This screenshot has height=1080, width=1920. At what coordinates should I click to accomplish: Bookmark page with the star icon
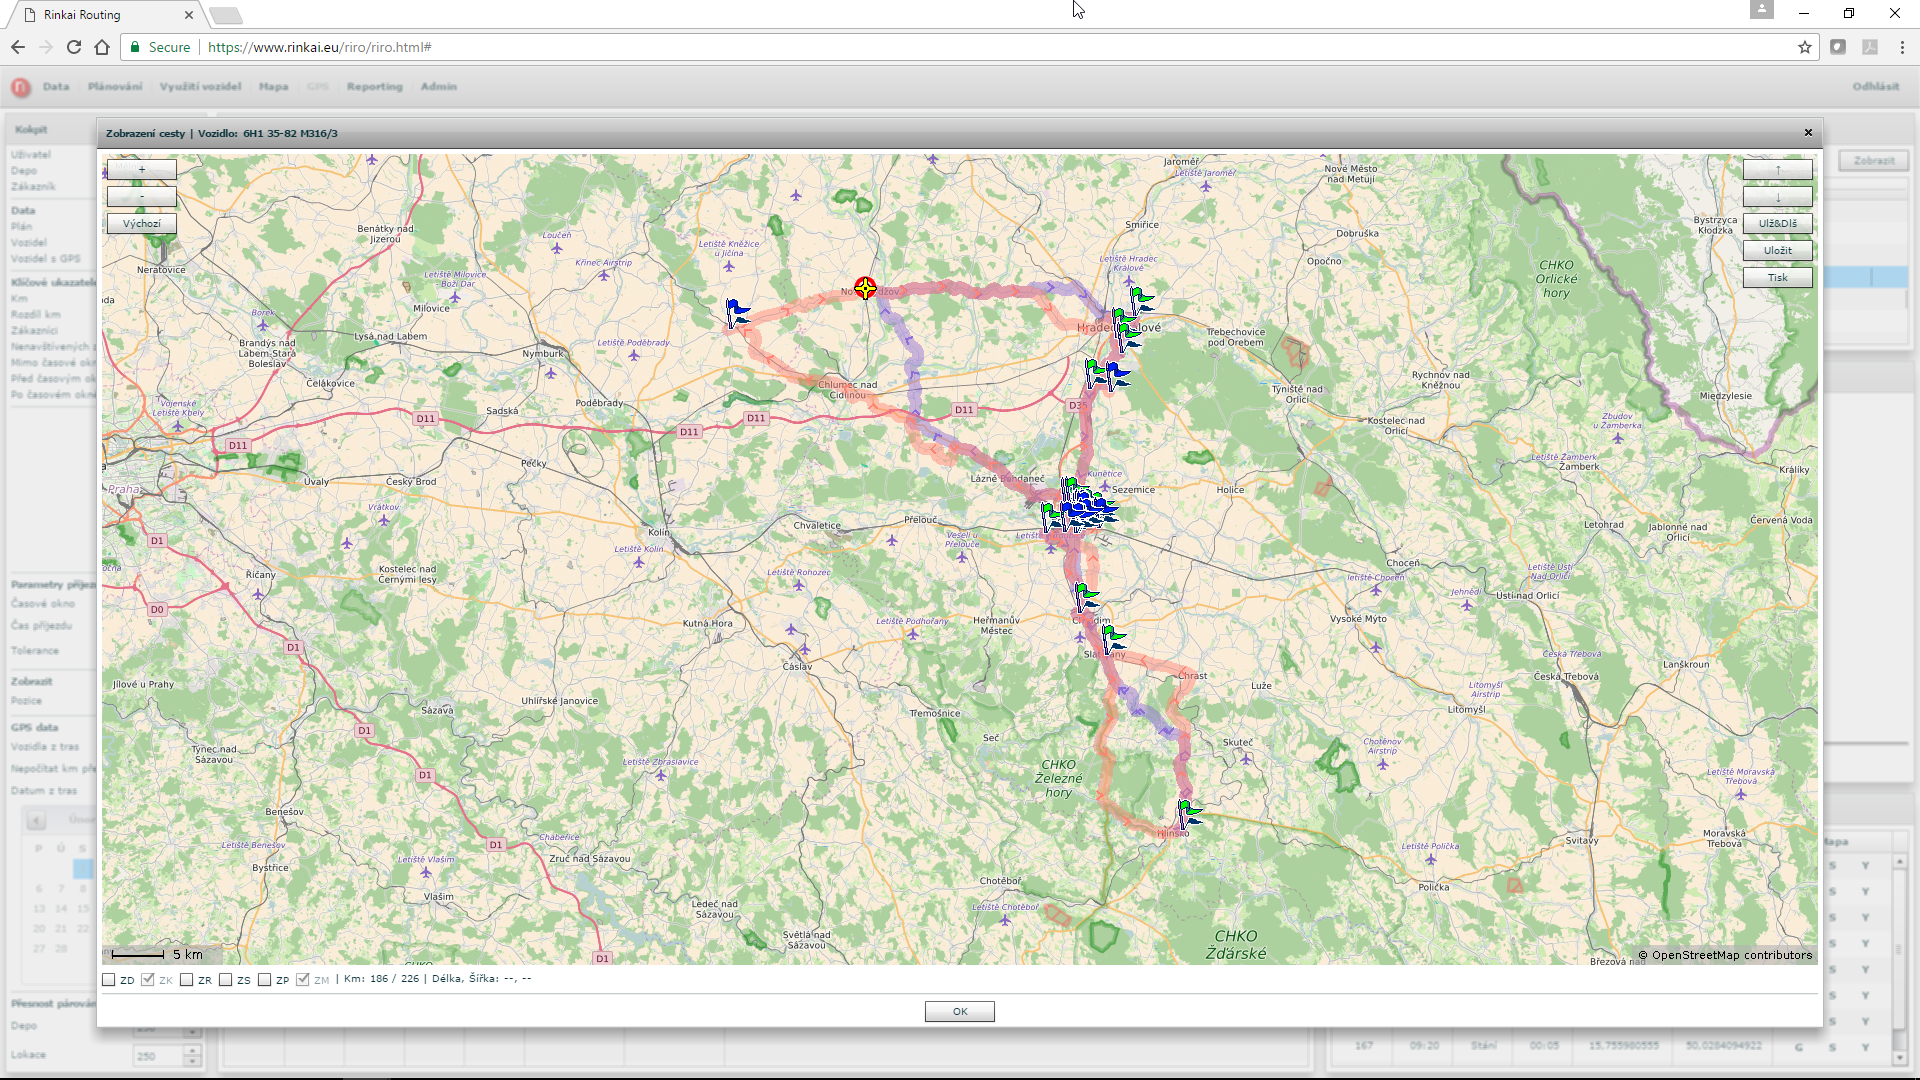pyautogui.click(x=1805, y=47)
